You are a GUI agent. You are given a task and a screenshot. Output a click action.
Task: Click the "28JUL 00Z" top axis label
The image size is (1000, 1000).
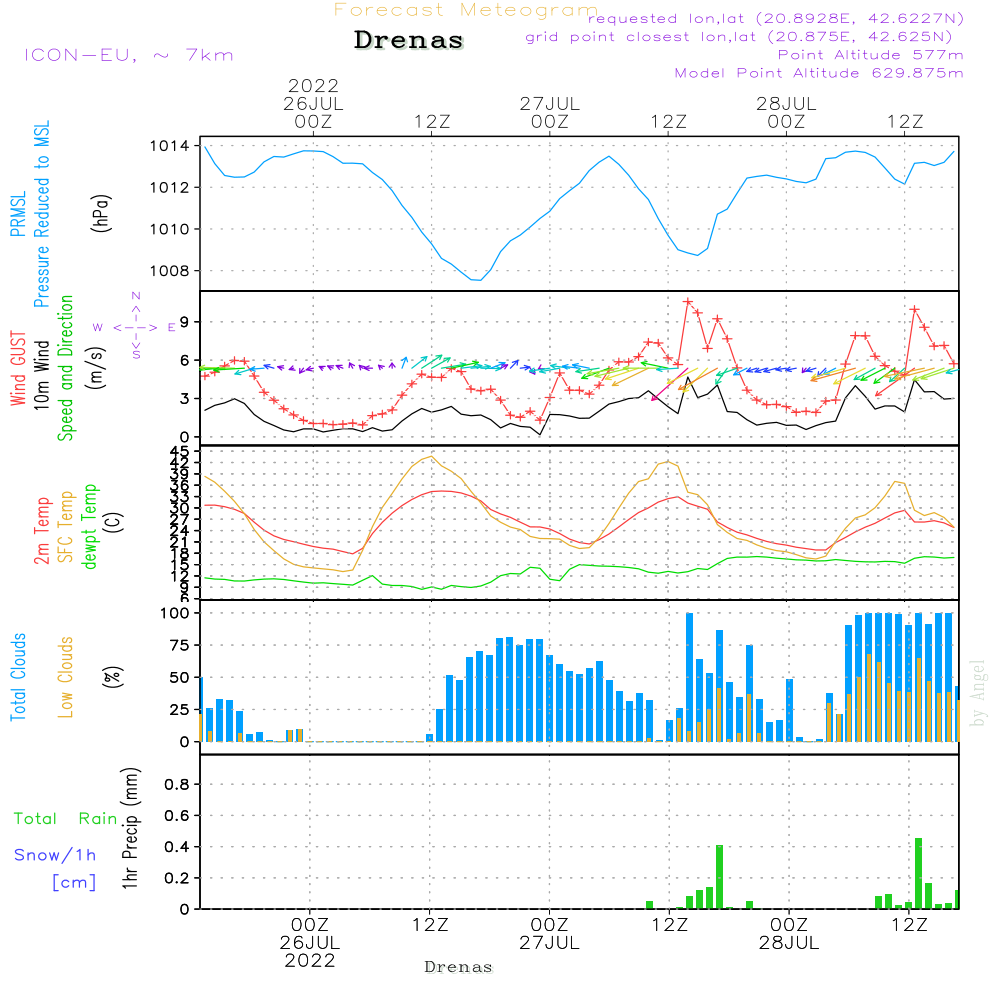click(x=786, y=112)
